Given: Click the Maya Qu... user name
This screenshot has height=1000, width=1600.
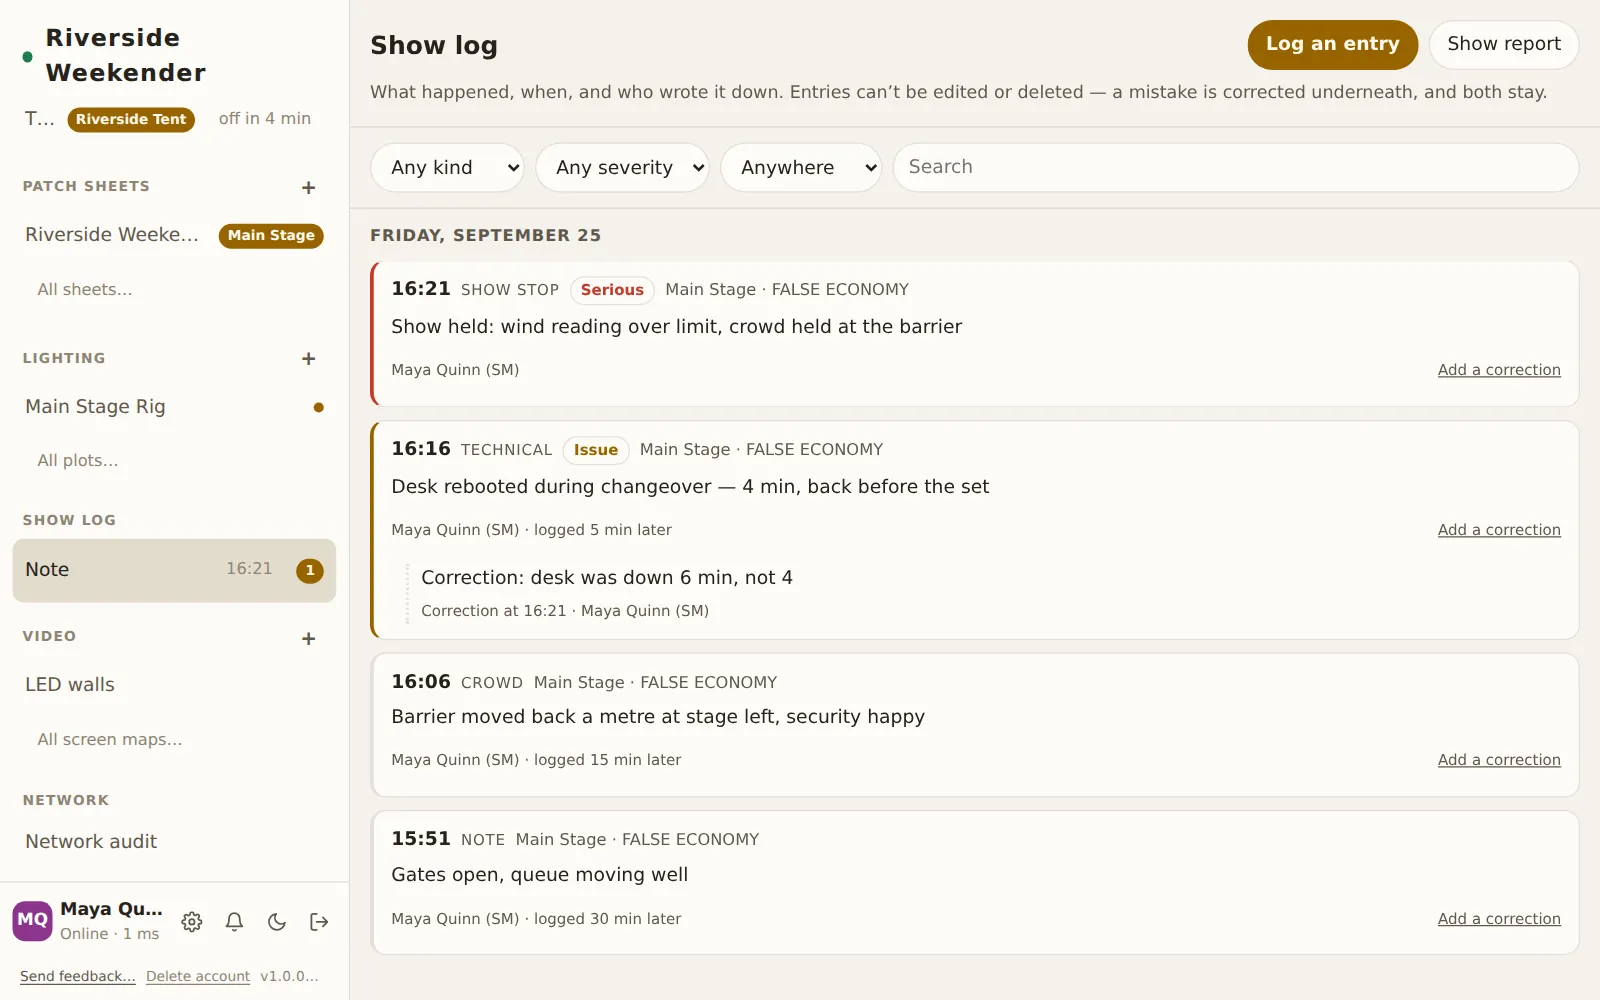Looking at the screenshot, I should click(111, 909).
